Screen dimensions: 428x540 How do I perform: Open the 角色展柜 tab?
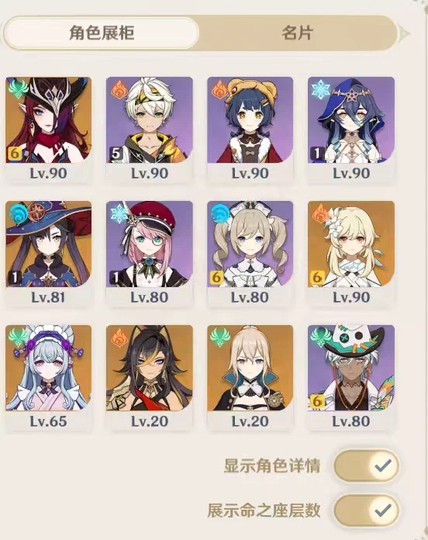[101, 33]
